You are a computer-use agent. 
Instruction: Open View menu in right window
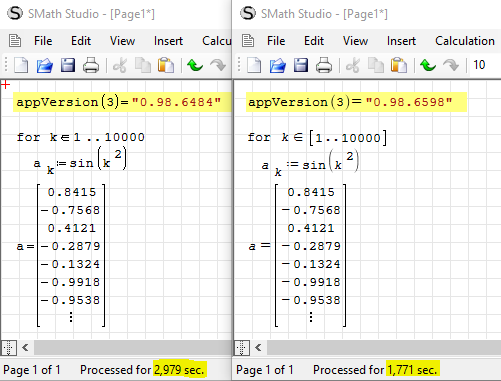[355, 41]
